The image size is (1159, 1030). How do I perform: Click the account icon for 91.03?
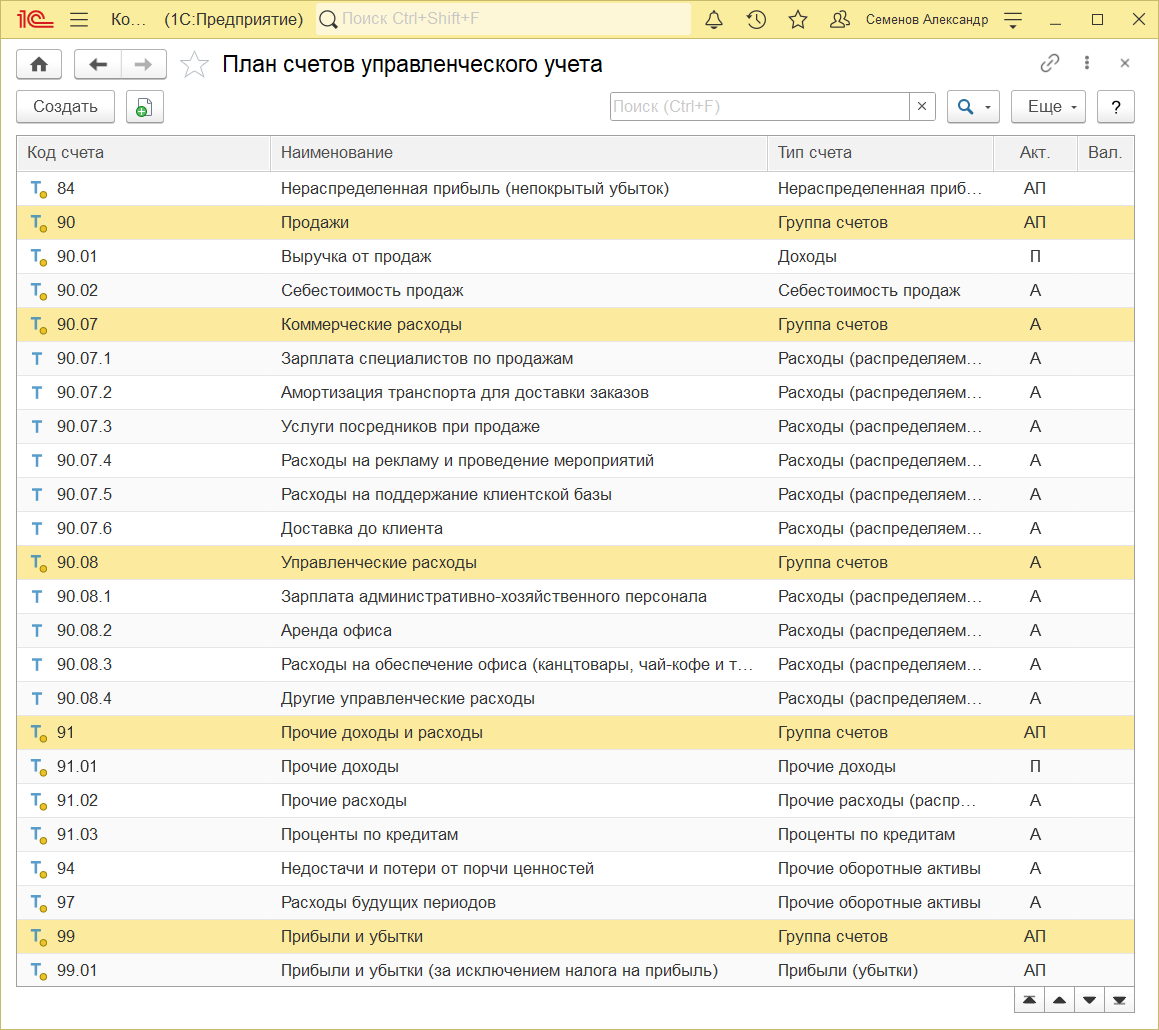tap(38, 835)
